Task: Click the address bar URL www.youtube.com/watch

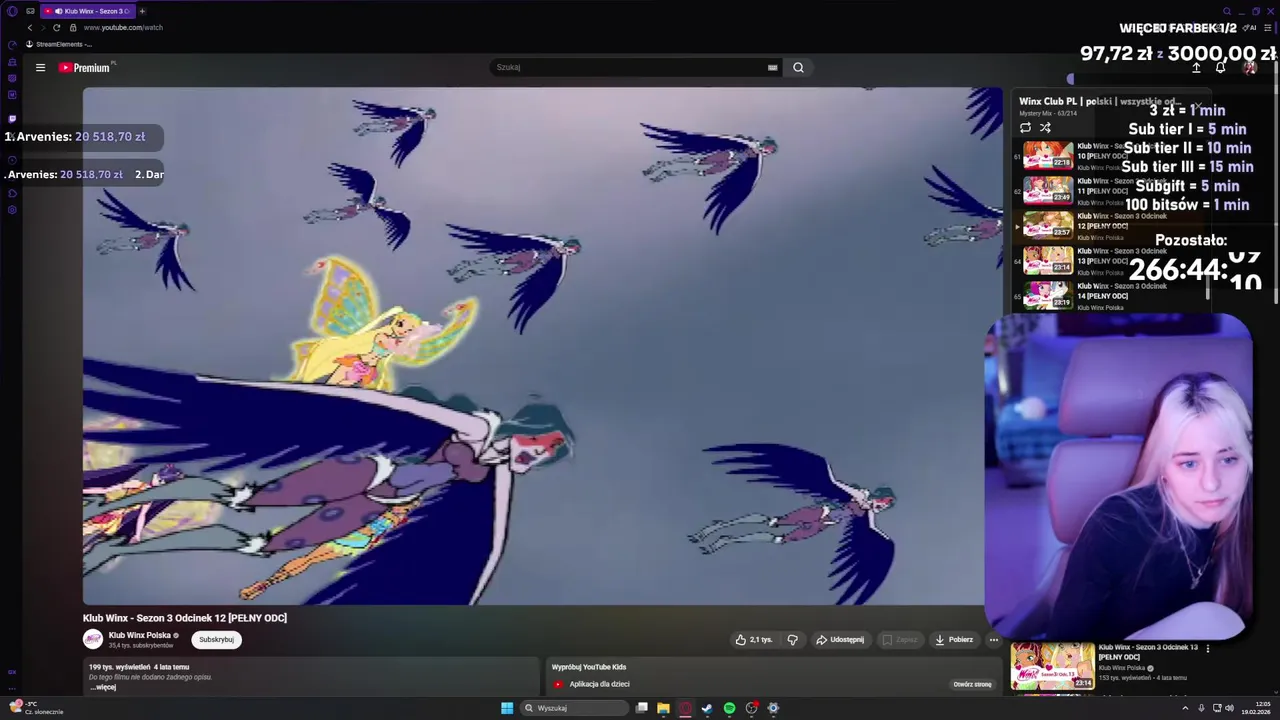Action: [x=123, y=27]
